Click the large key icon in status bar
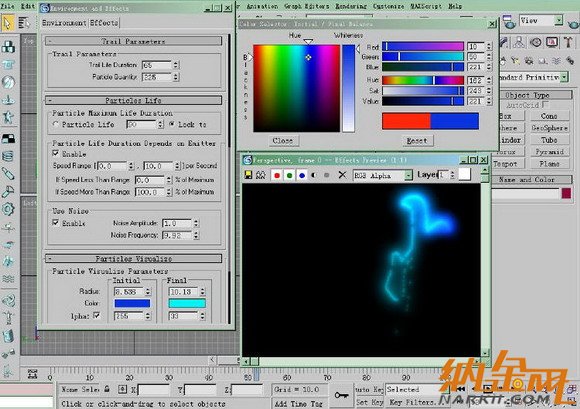580x409 pixels. pyautogui.click(x=341, y=396)
